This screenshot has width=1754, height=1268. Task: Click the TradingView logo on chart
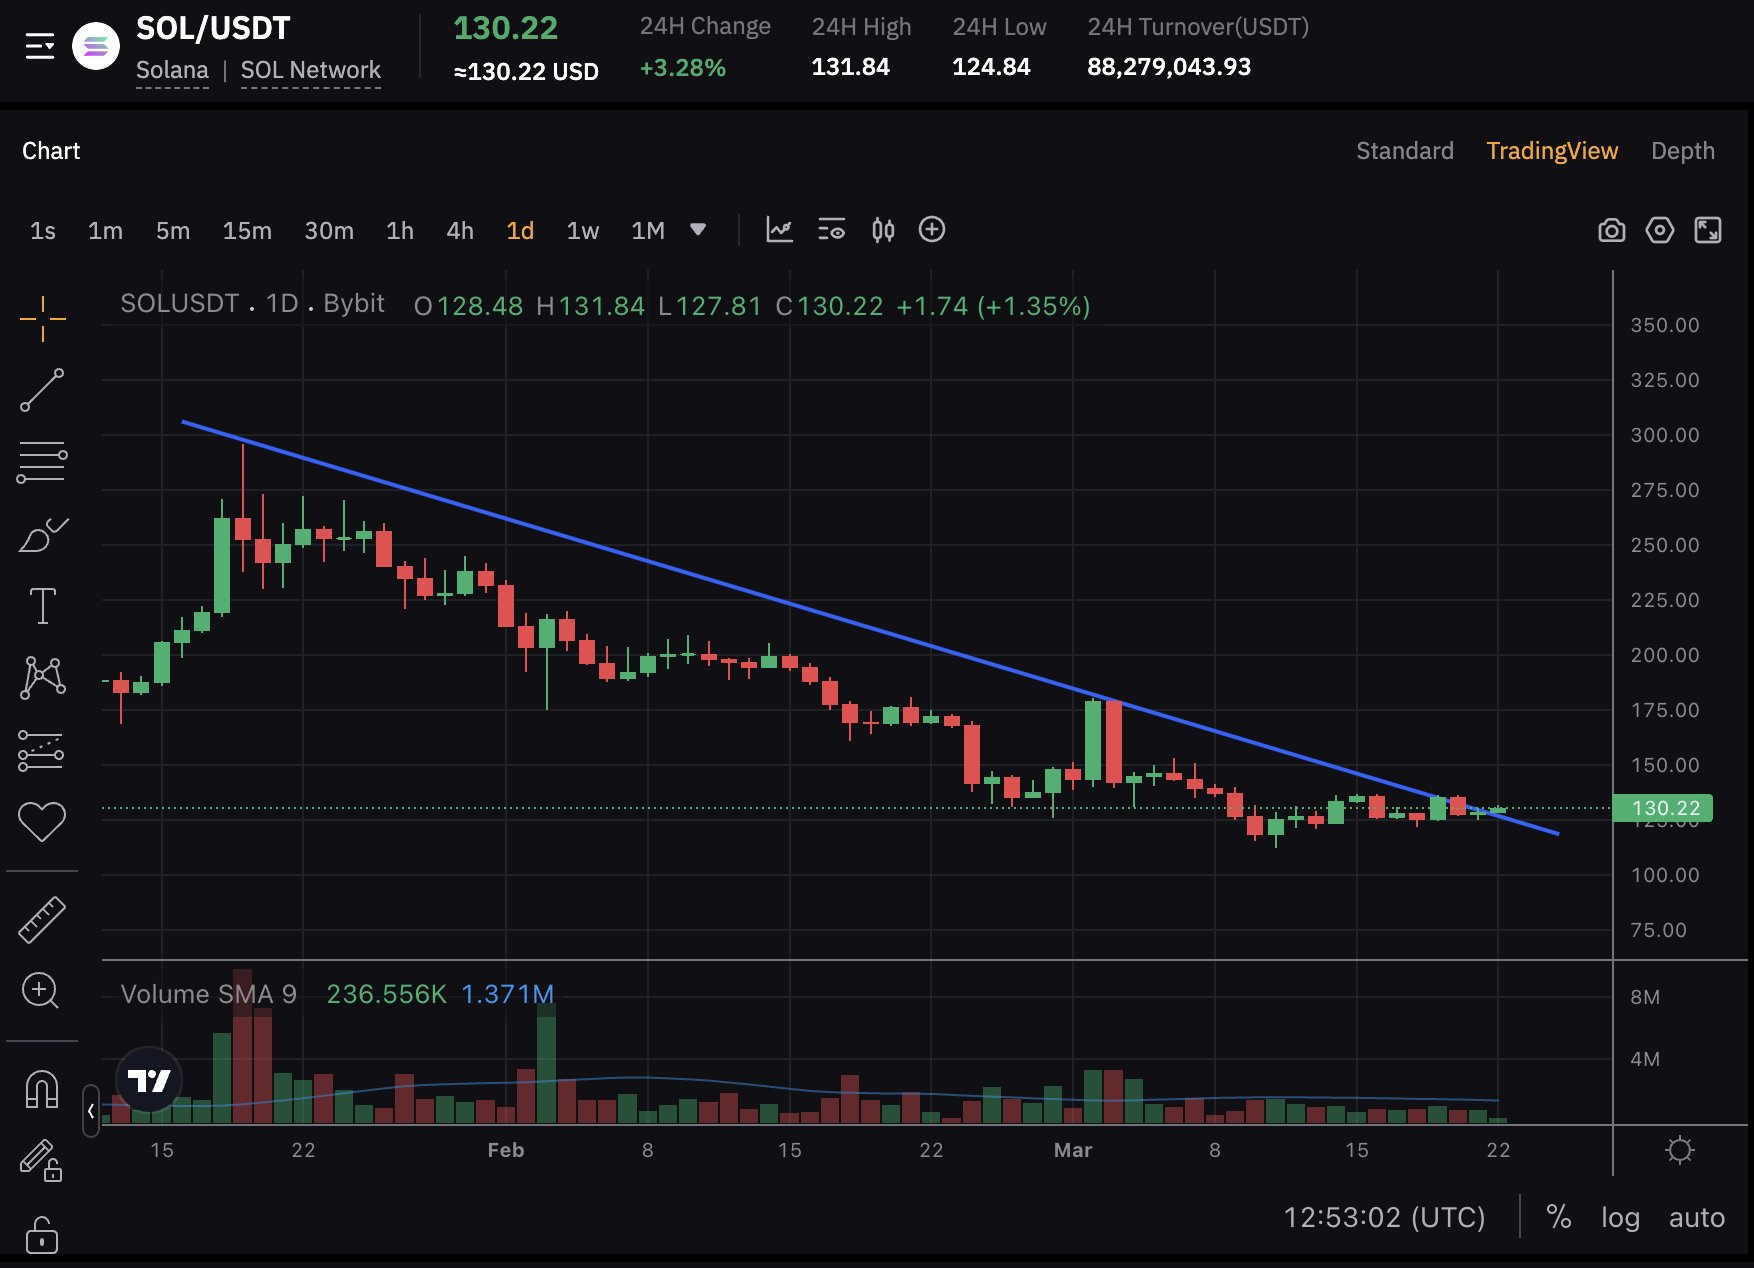coord(149,1080)
